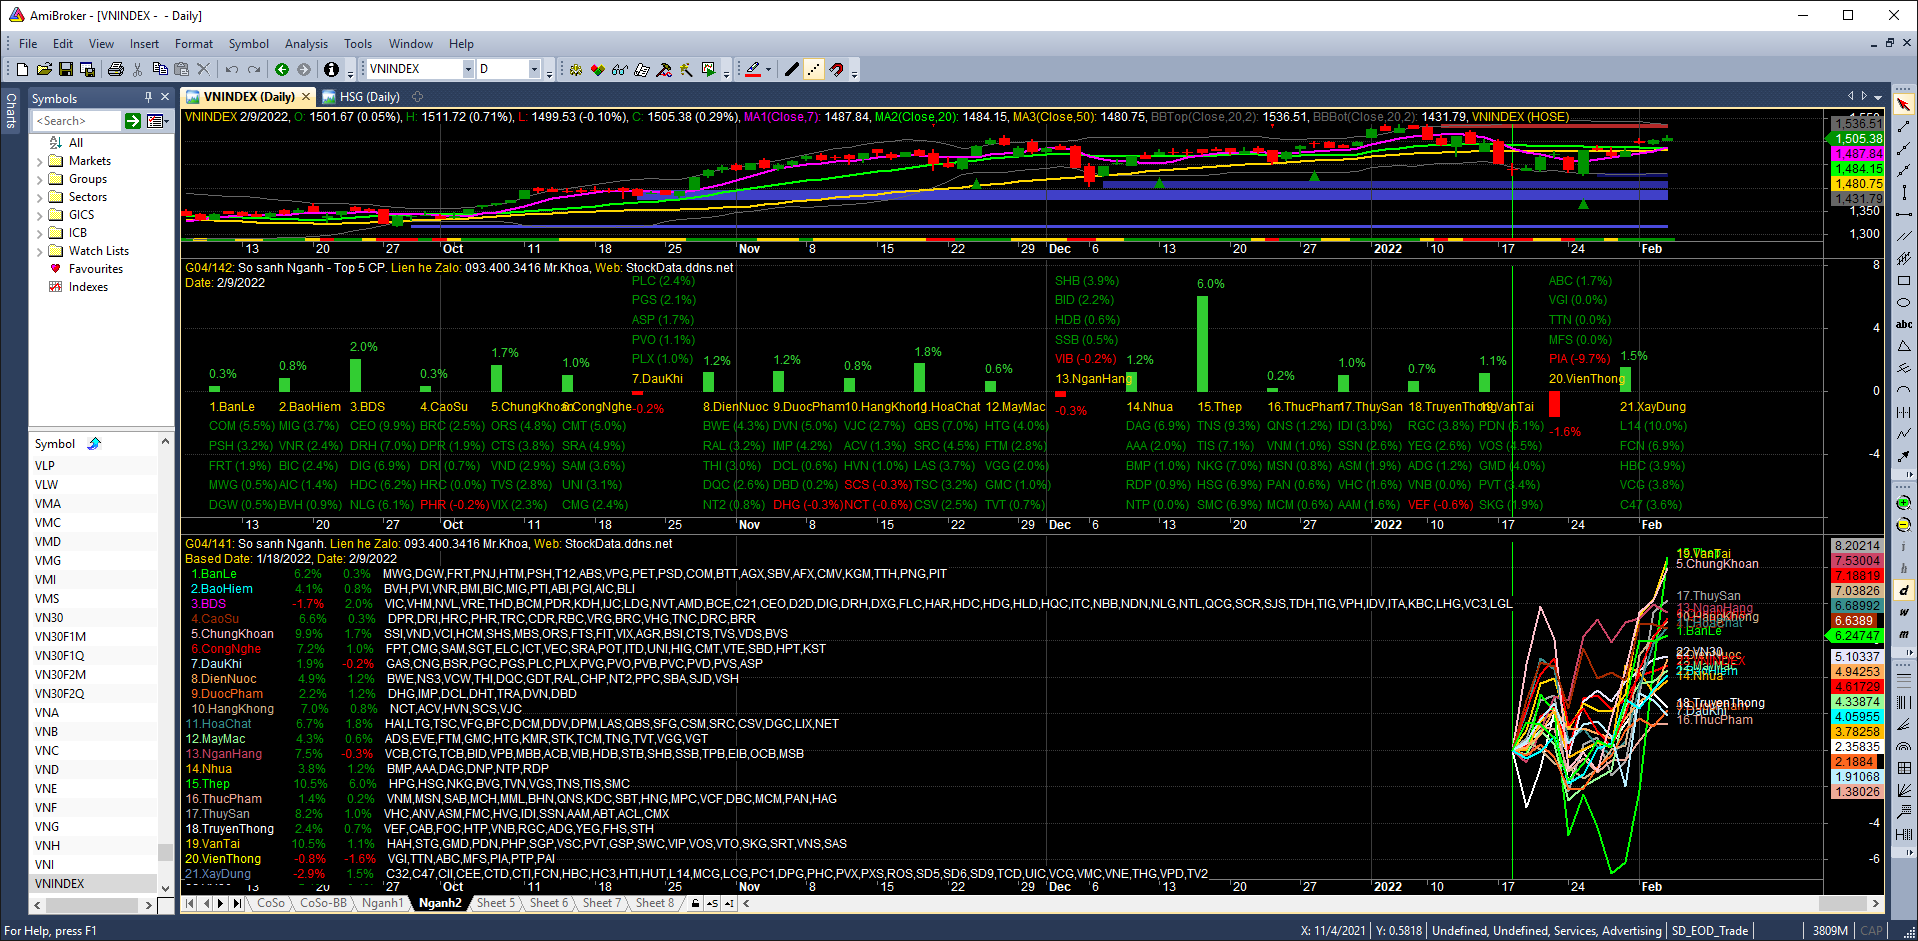Click the symbol list vertical scrollbar
The image size is (1918, 941).
[x=165, y=665]
